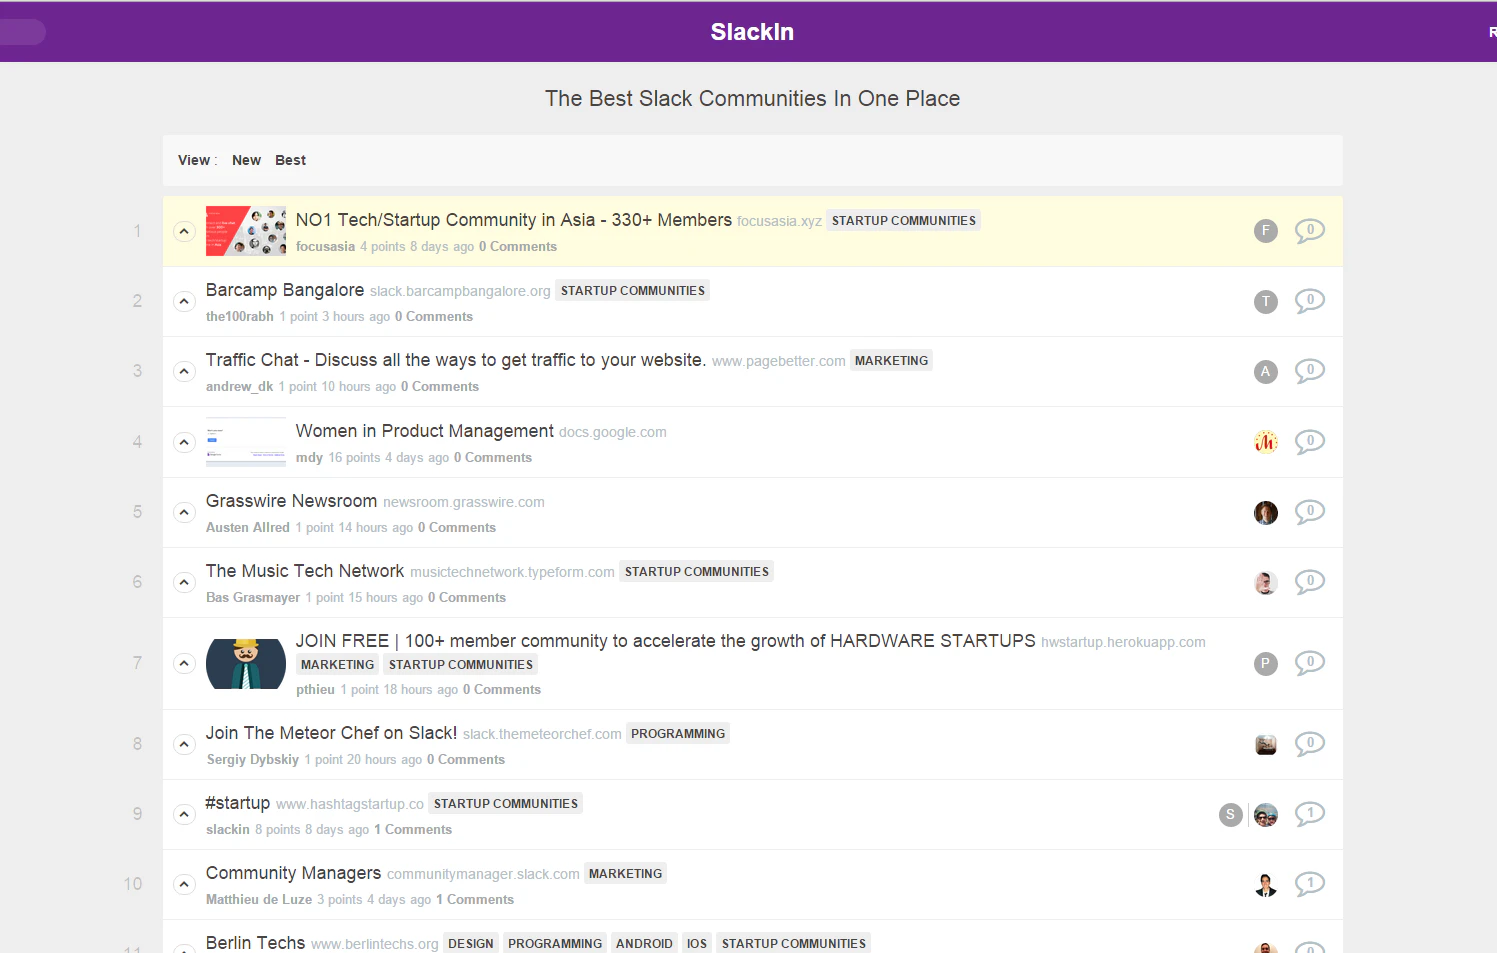Open comments bubble for Traffic Chat
This screenshot has width=1497, height=953.
click(1310, 371)
